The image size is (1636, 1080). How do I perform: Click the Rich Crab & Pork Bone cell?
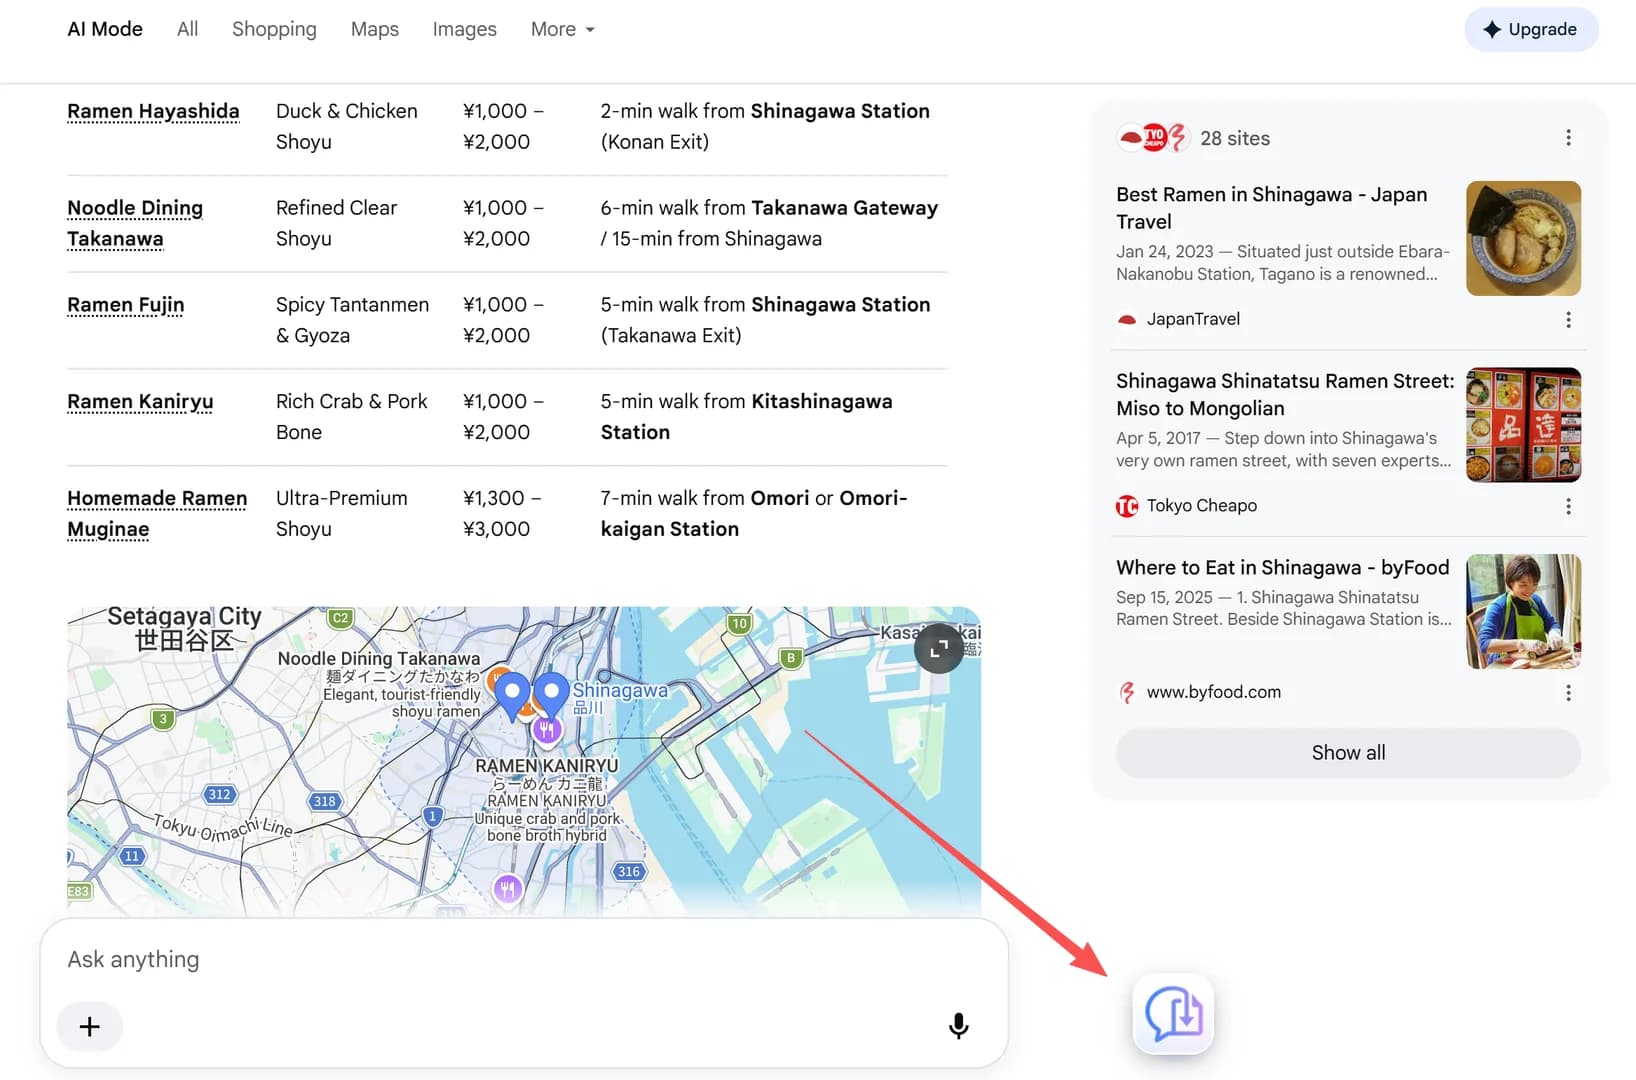tap(351, 416)
